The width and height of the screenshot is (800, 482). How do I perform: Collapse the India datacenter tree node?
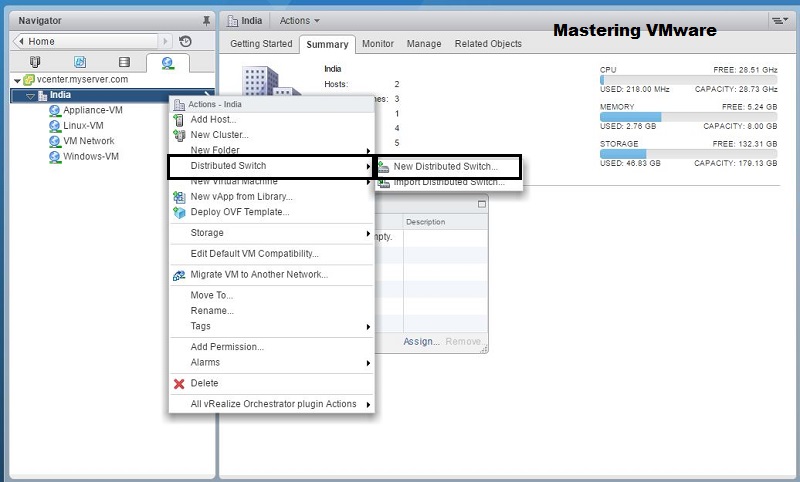point(31,96)
